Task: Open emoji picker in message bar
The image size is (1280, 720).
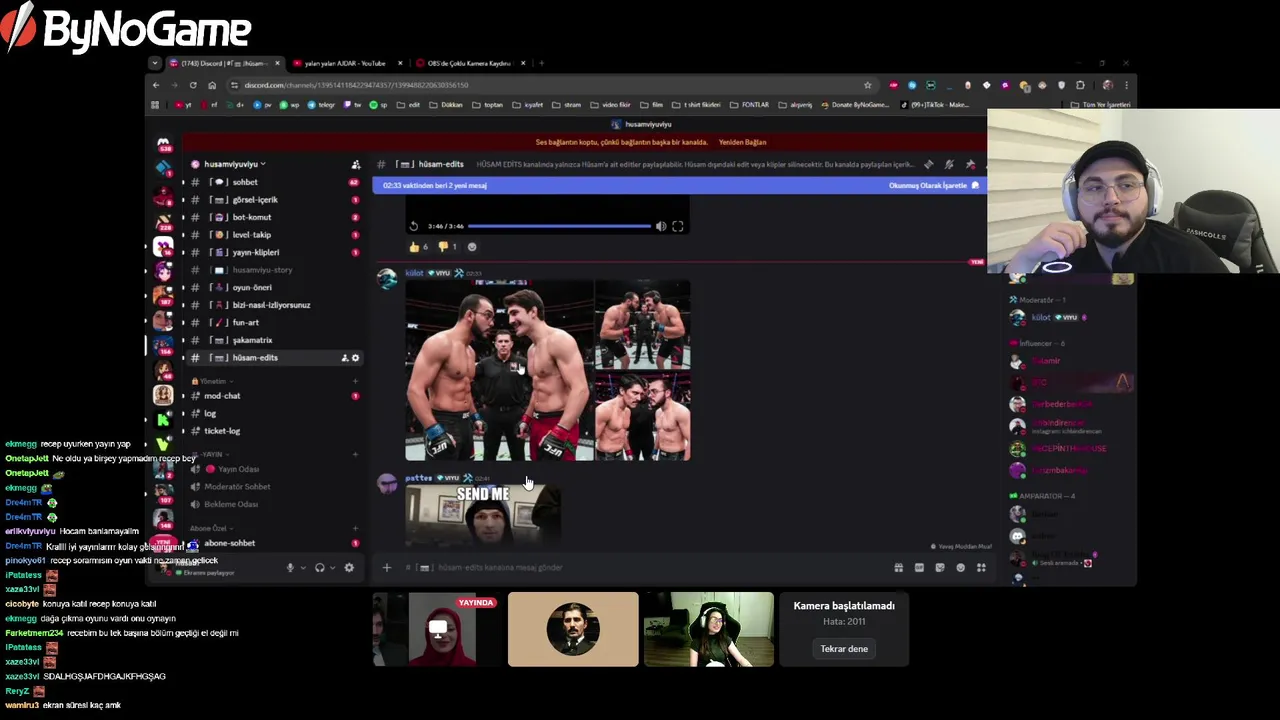Action: [x=961, y=568]
